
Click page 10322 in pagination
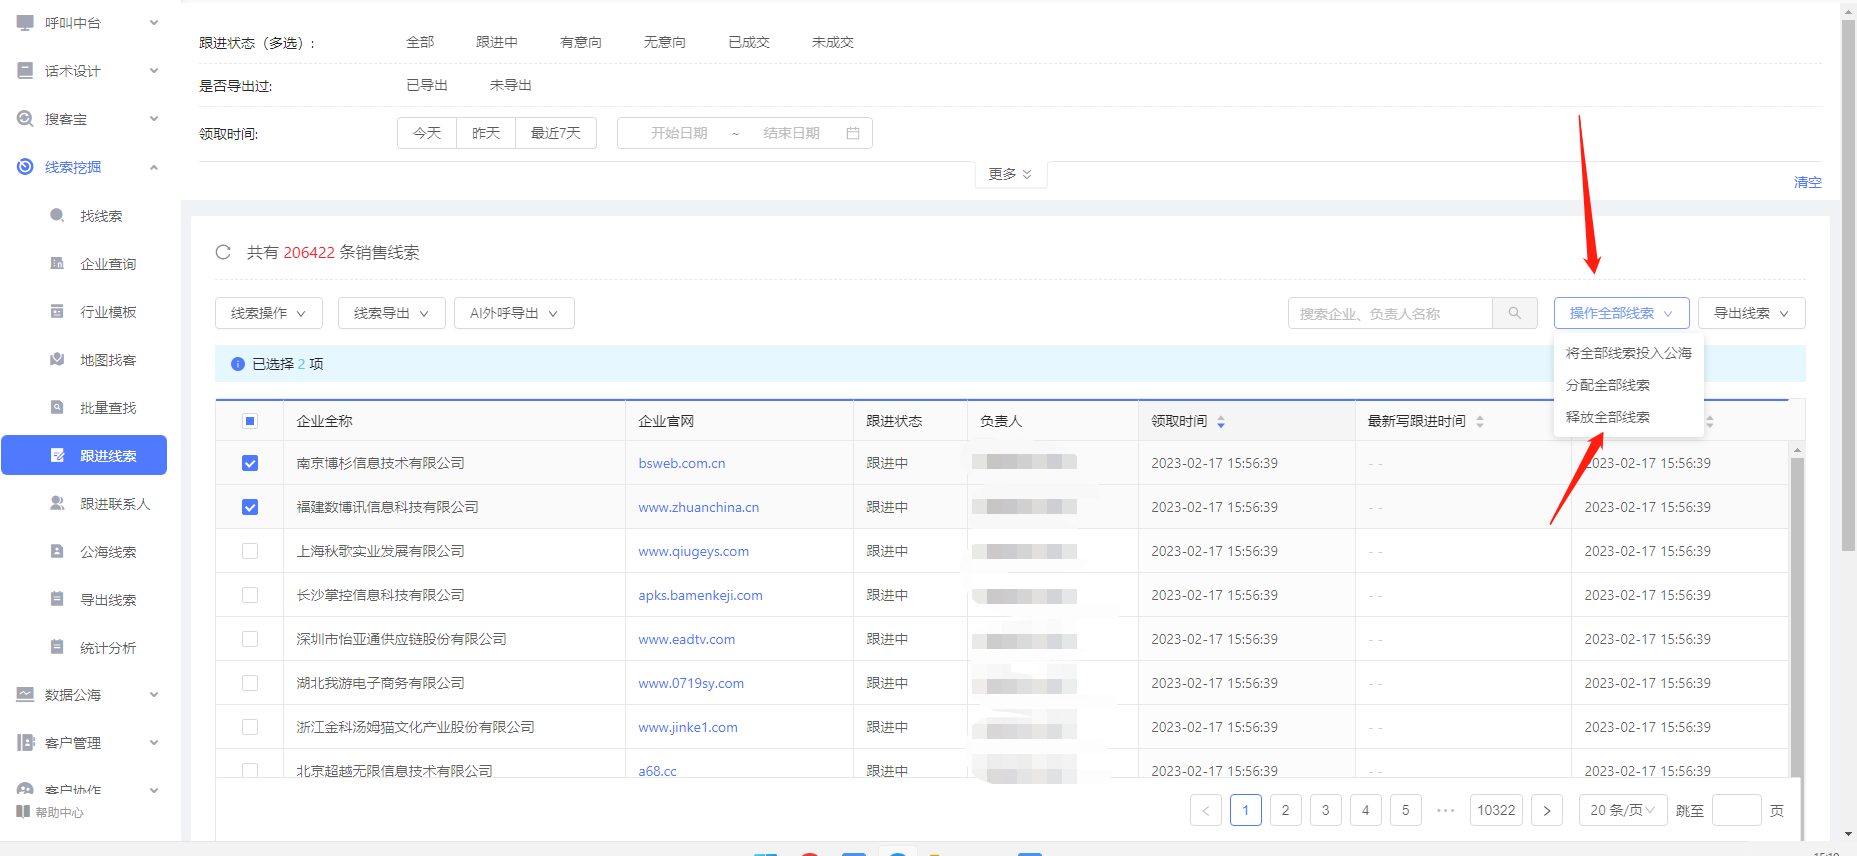point(1496,810)
